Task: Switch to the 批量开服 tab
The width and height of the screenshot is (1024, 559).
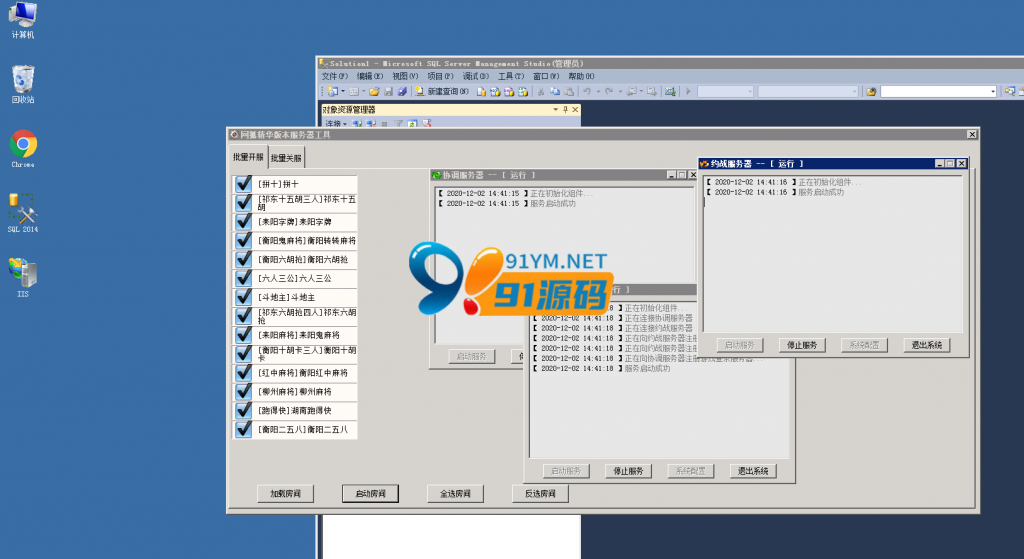Action: [248, 157]
